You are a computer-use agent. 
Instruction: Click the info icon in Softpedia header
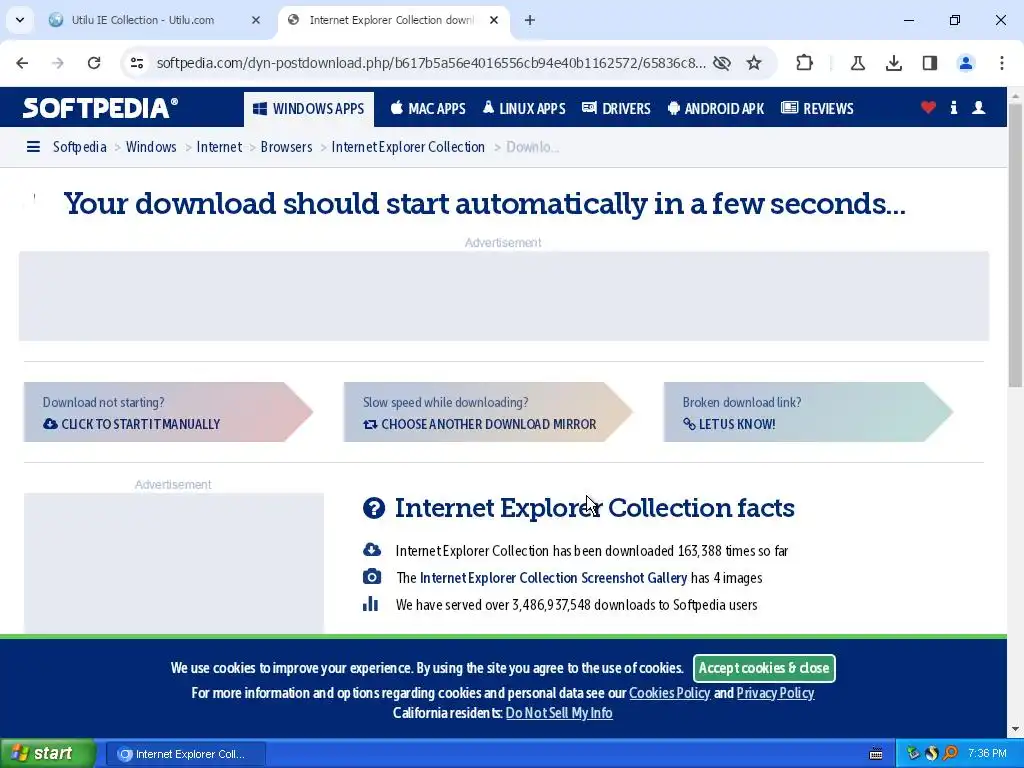[954, 108]
